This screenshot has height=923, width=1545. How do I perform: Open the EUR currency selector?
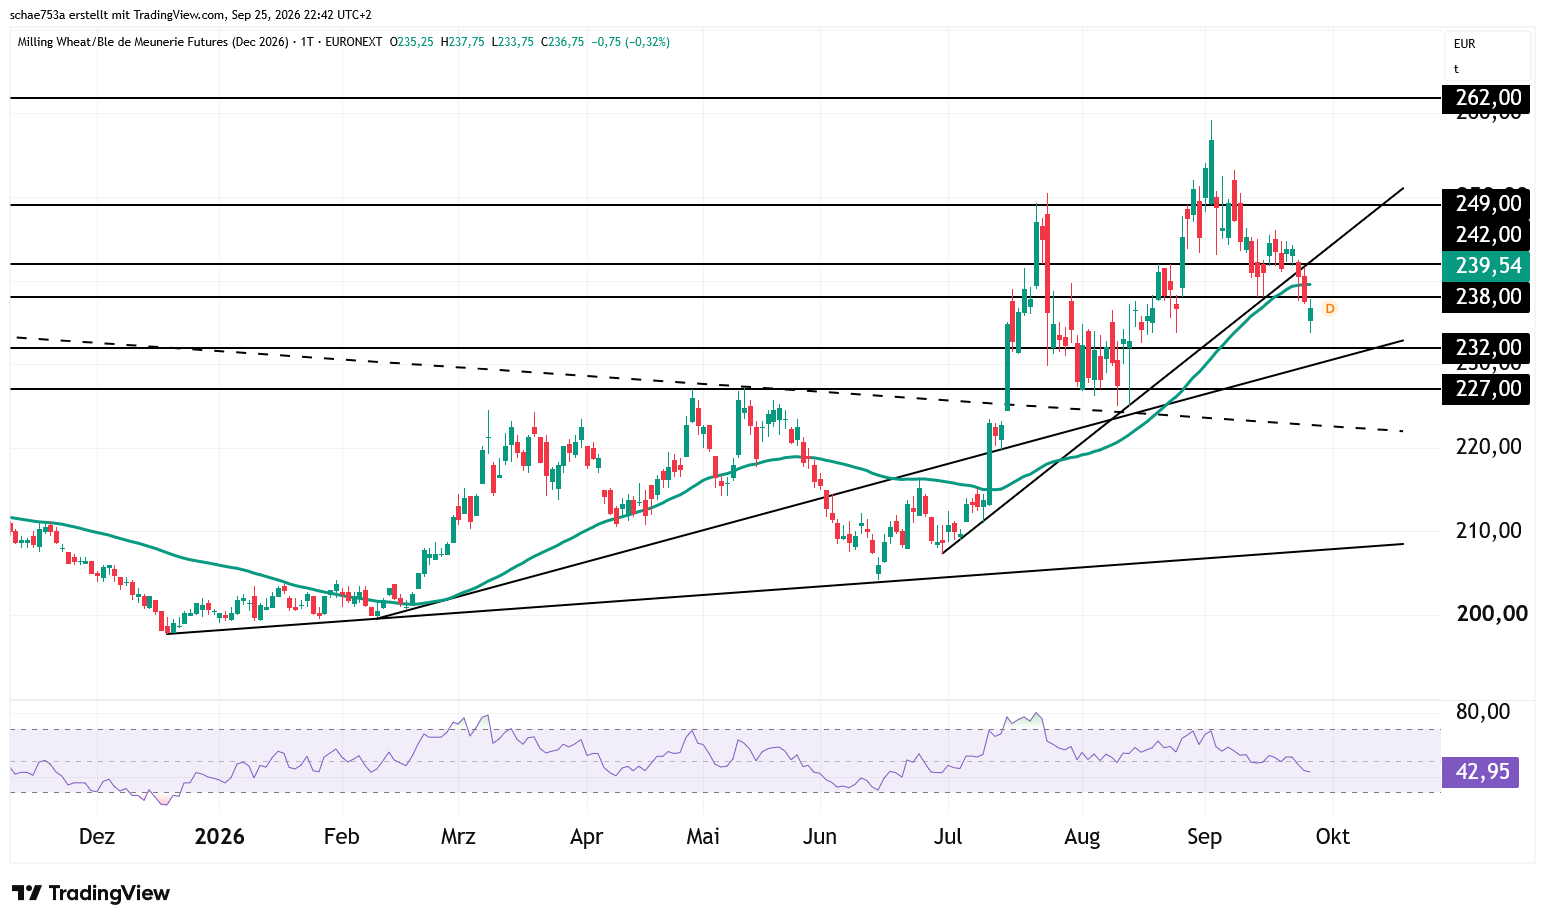(x=1465, y=44)
